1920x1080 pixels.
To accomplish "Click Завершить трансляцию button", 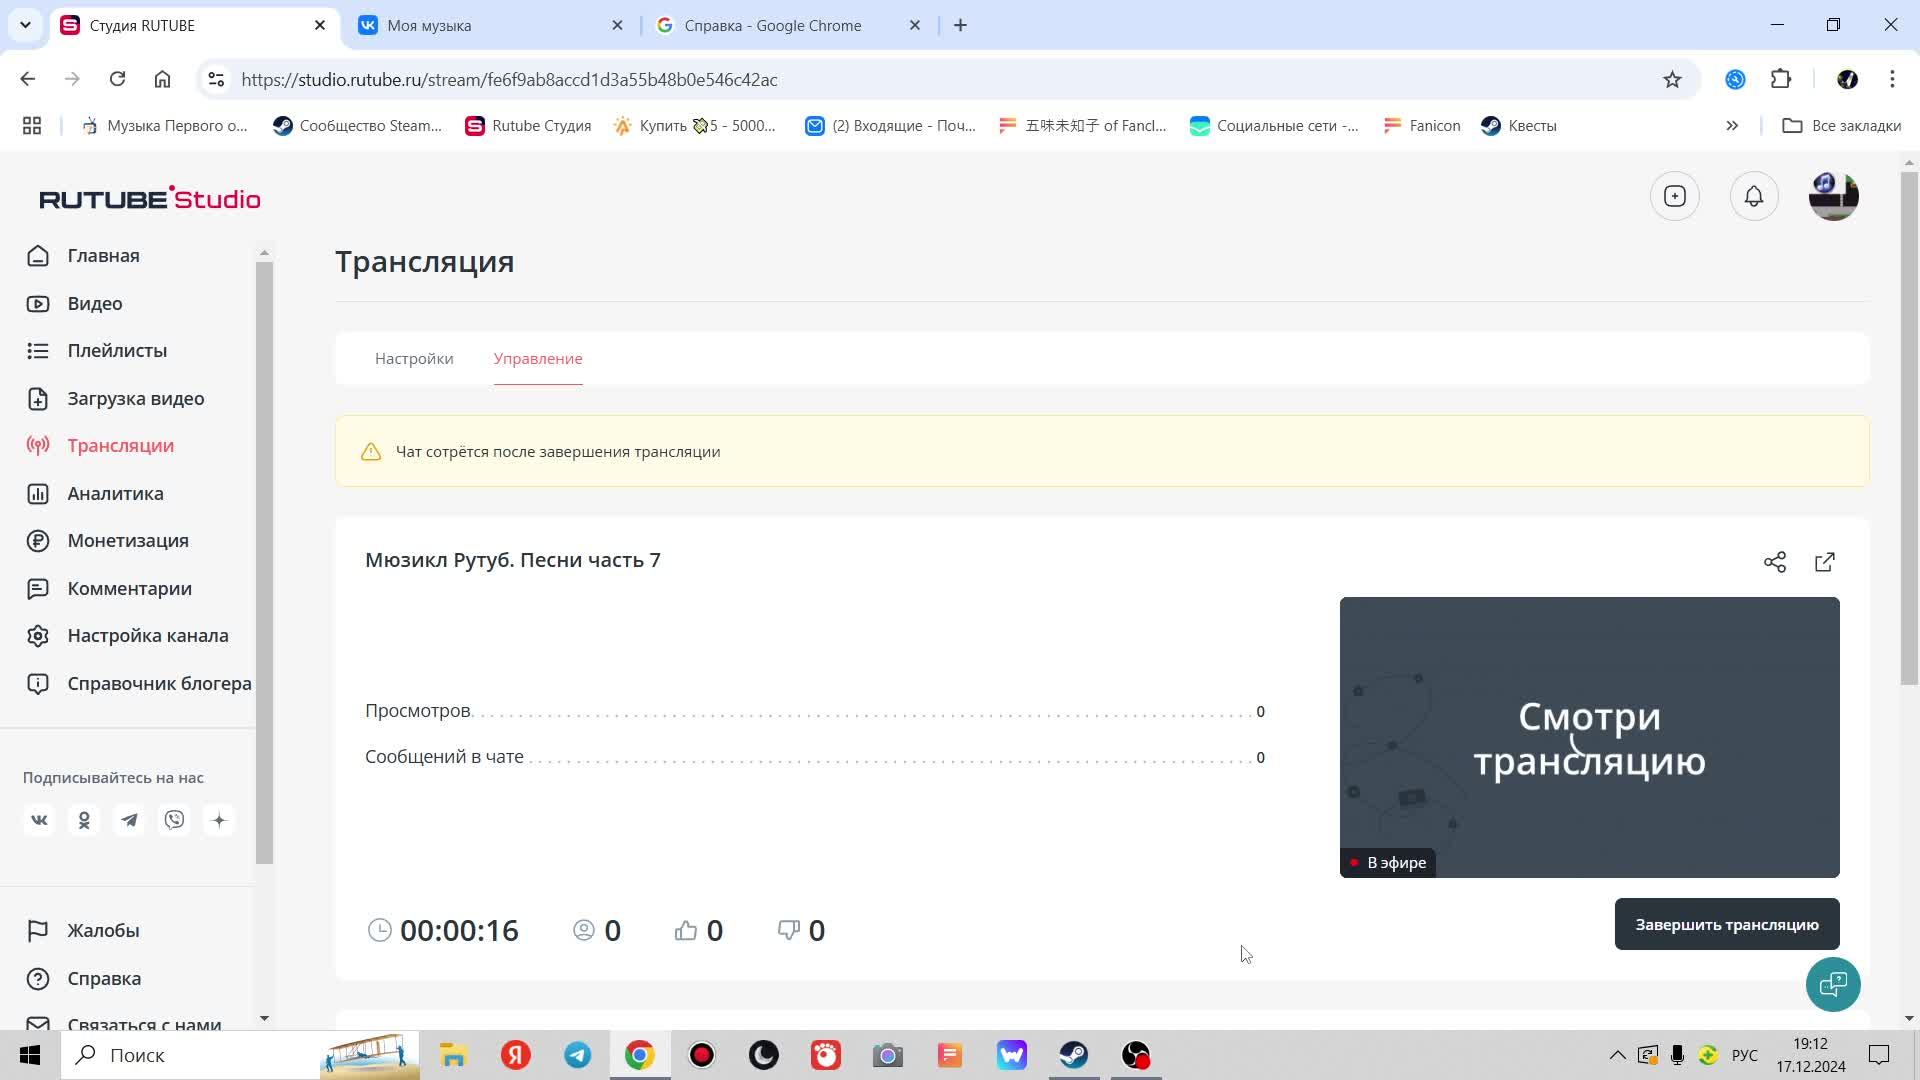I will point(1726,925).
